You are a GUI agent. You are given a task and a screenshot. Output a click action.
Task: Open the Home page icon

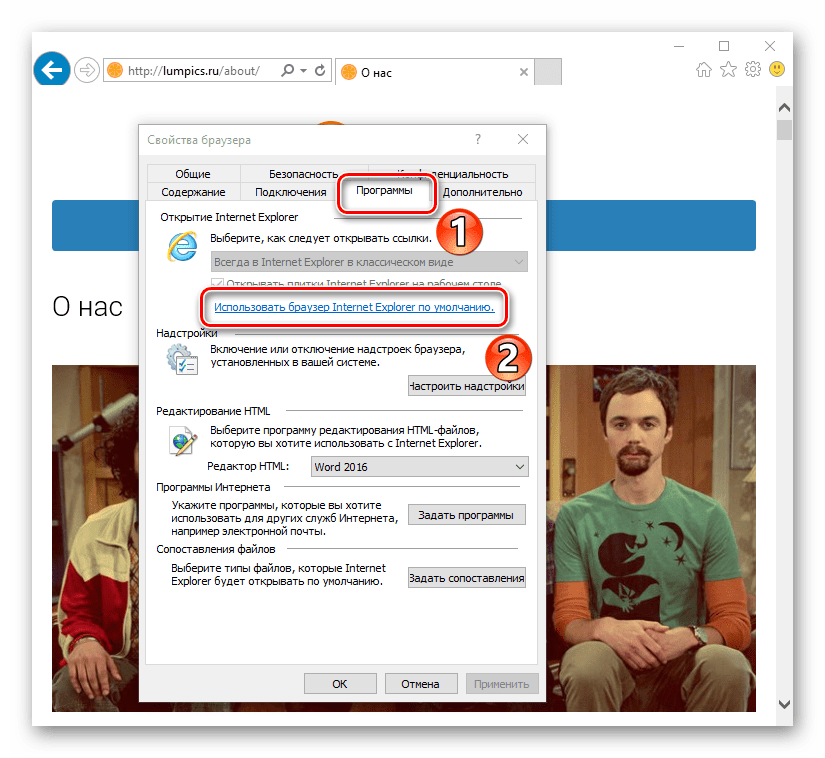coord(704,70)
